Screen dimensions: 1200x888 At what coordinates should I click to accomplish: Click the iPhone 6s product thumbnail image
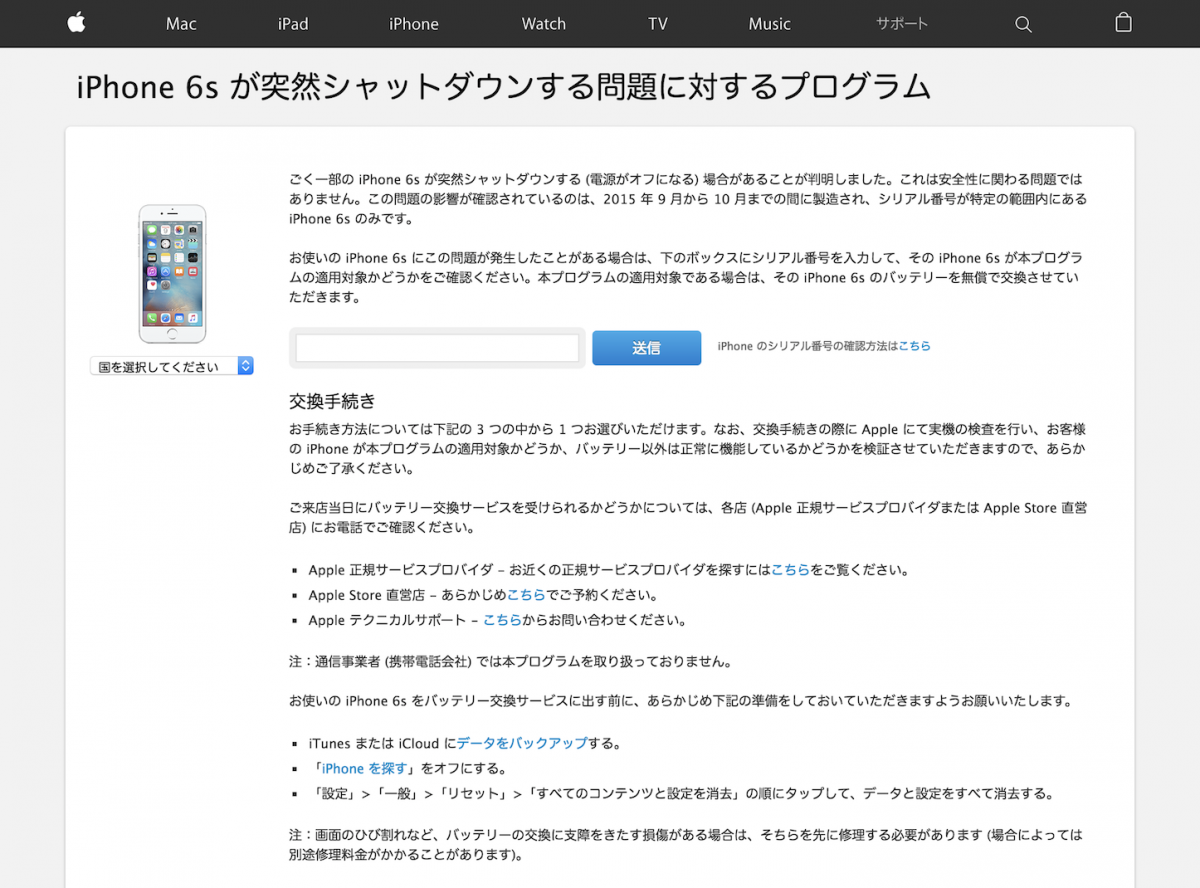coord(172,272)
